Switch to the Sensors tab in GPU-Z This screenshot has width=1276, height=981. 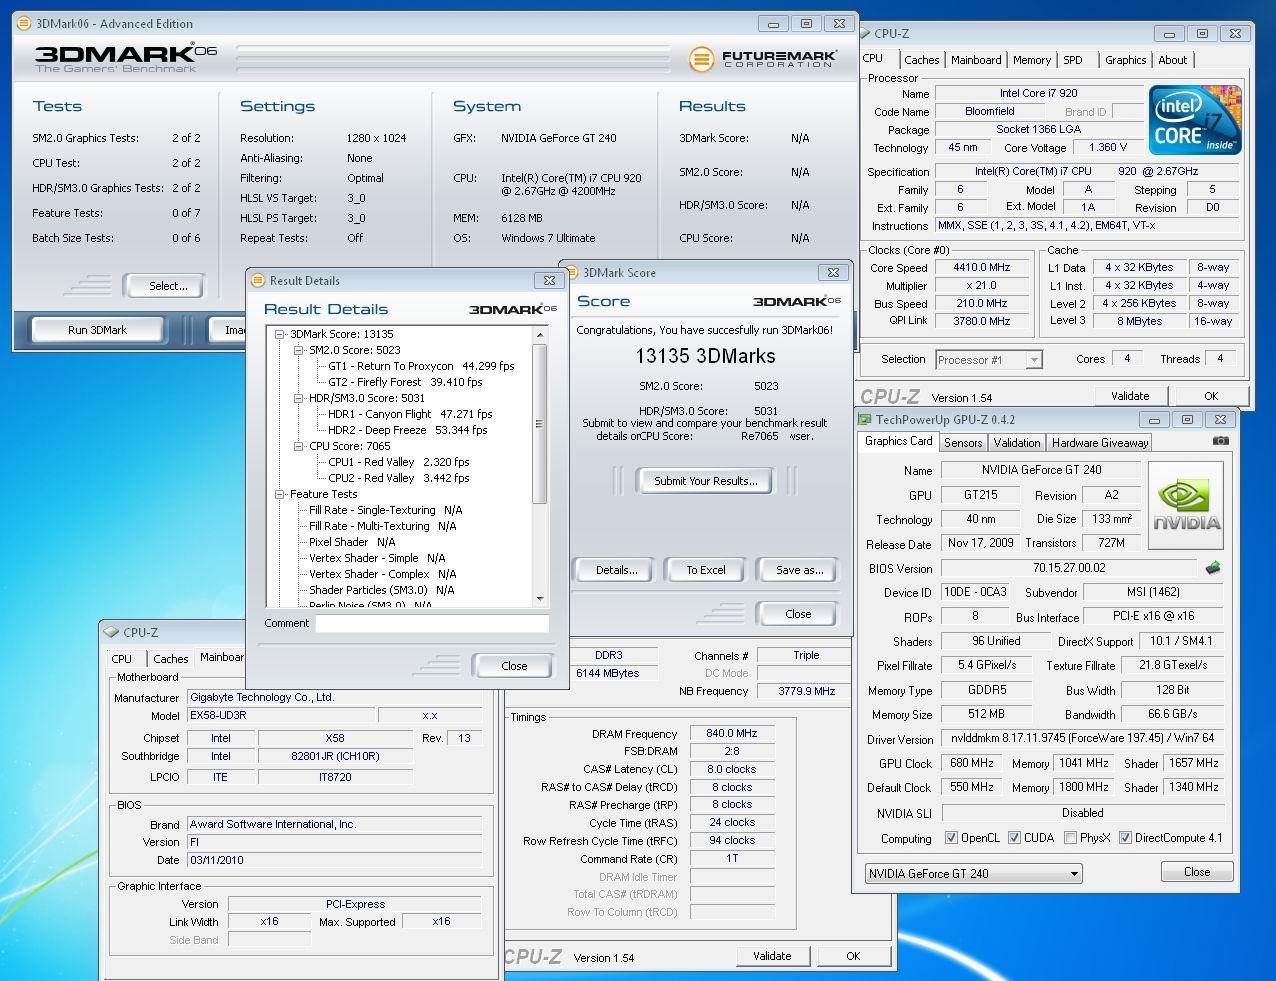point(963,443)
